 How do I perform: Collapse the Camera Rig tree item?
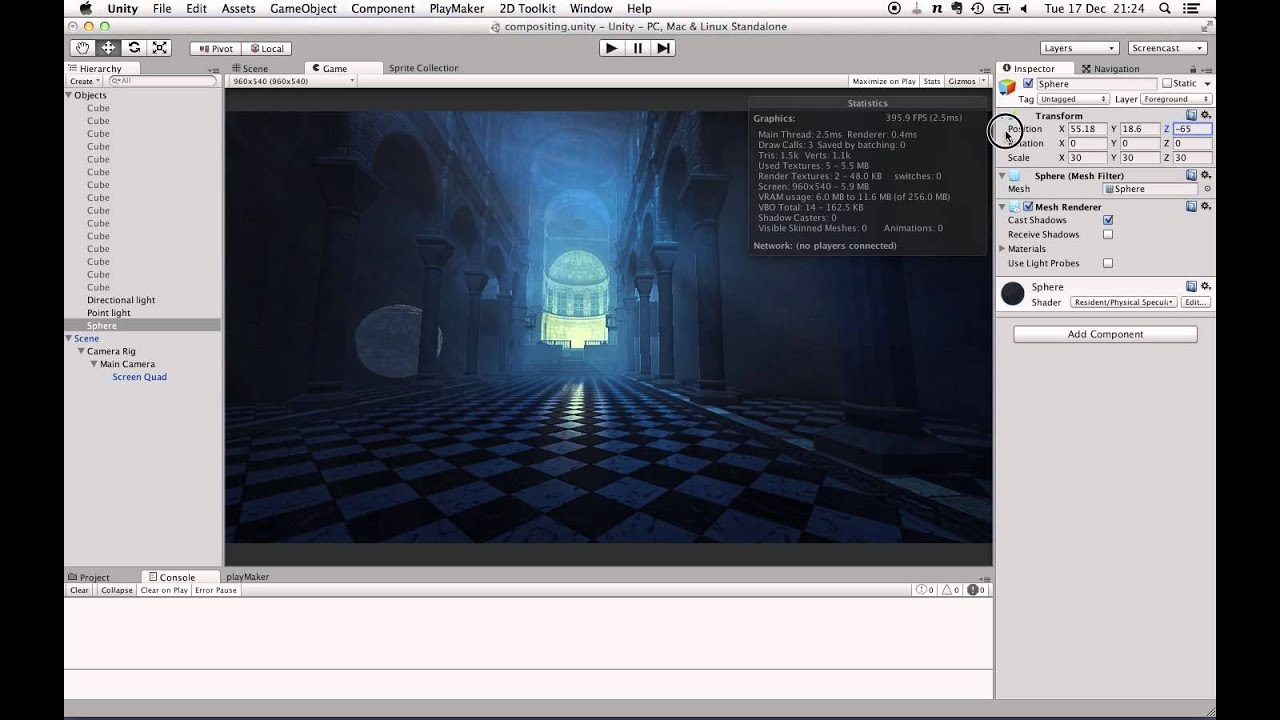[81, 351]
